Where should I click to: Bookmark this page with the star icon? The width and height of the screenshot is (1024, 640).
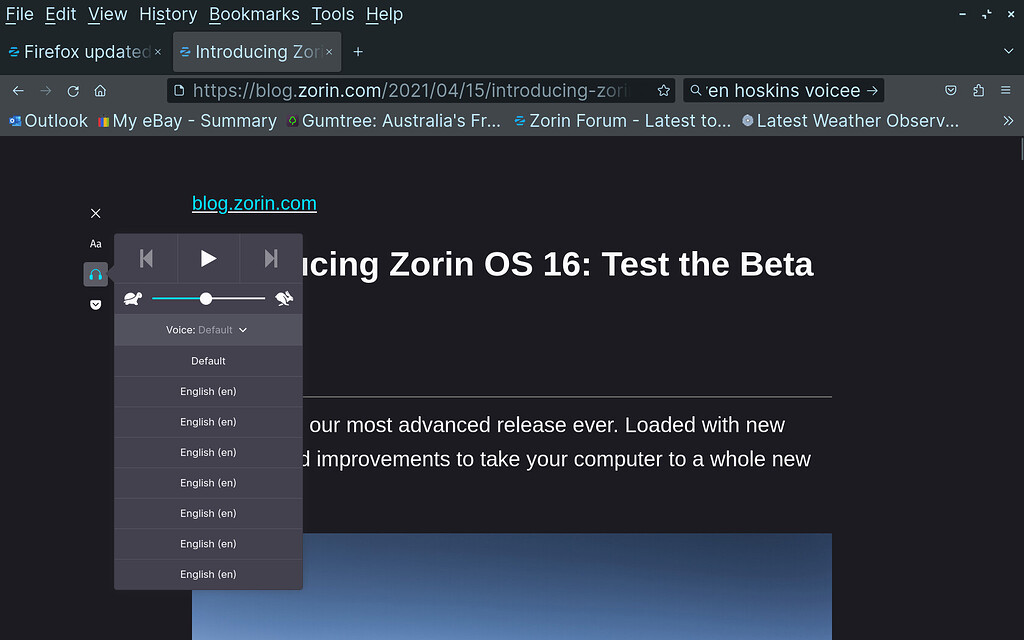tap(664, 91)
